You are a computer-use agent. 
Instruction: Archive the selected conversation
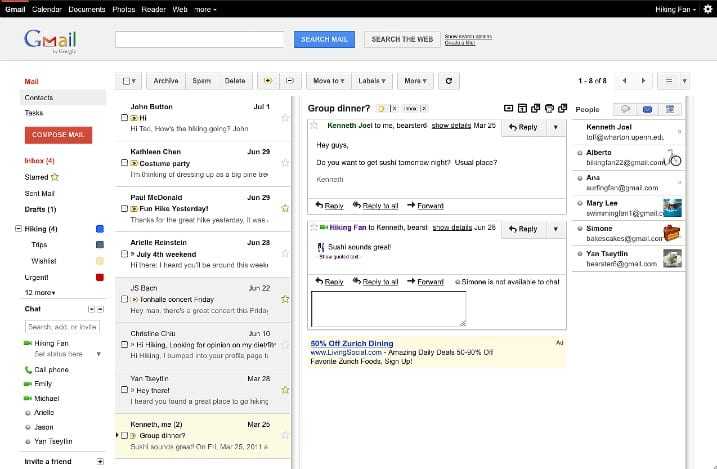pyautogui.click(x=166, y=81)
